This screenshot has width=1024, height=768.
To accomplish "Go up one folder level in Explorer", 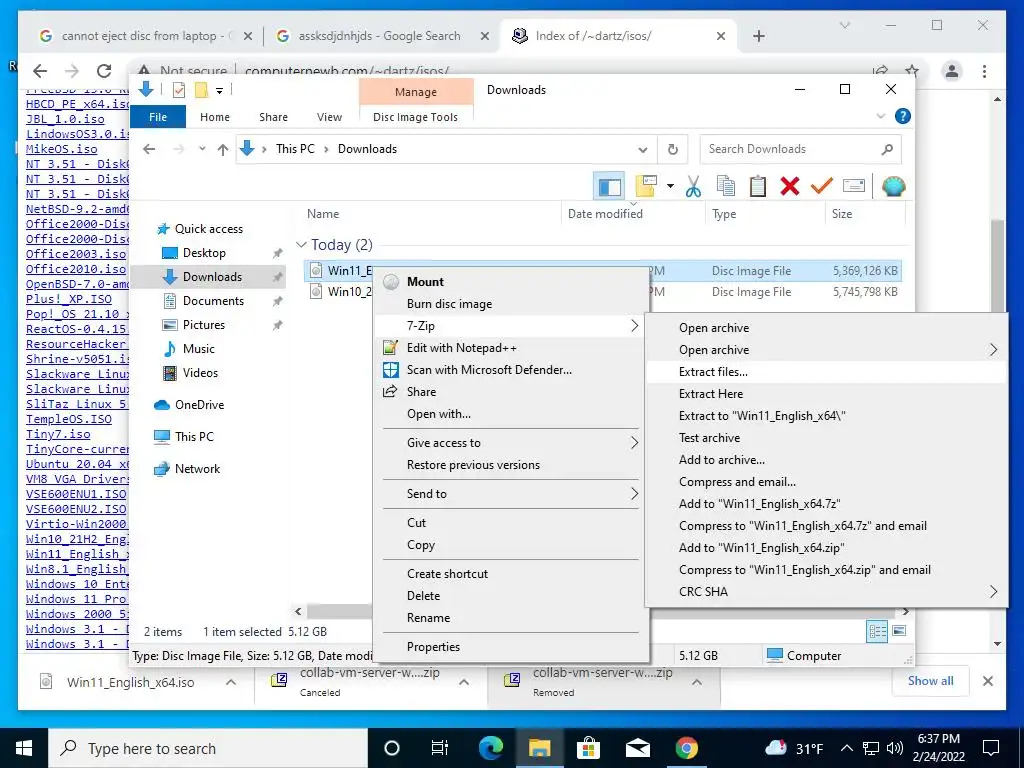I will [223, 150].
